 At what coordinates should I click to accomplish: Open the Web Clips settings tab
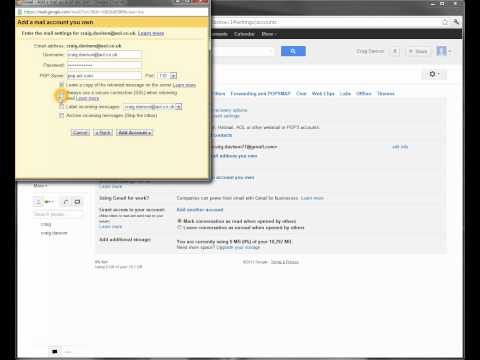[x=323, y=94]
